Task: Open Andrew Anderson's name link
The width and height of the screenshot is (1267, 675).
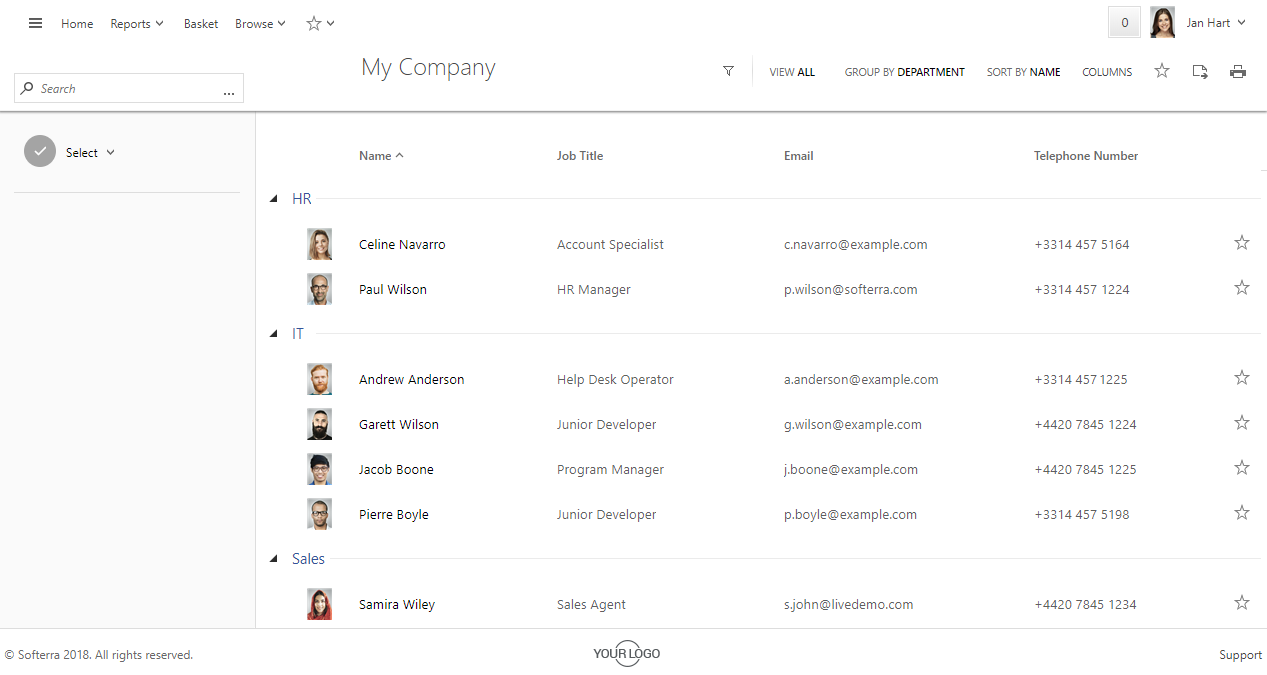Action: pos(412,380)
